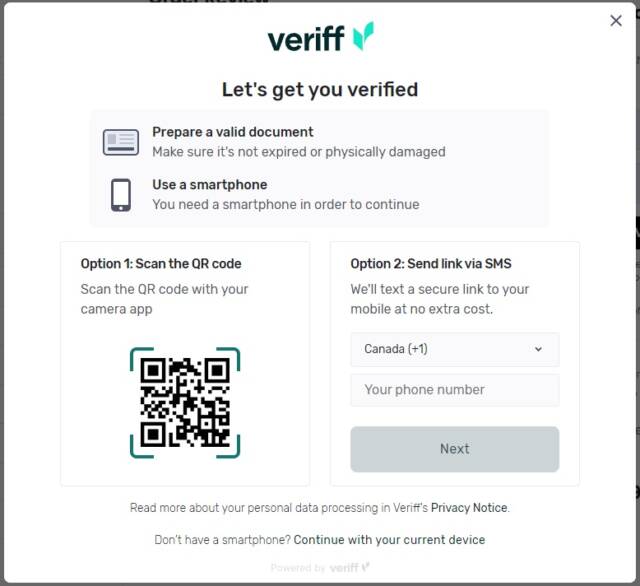
Task: Click the Option 2: Send link via SMS heading
Action: point(431,264)
